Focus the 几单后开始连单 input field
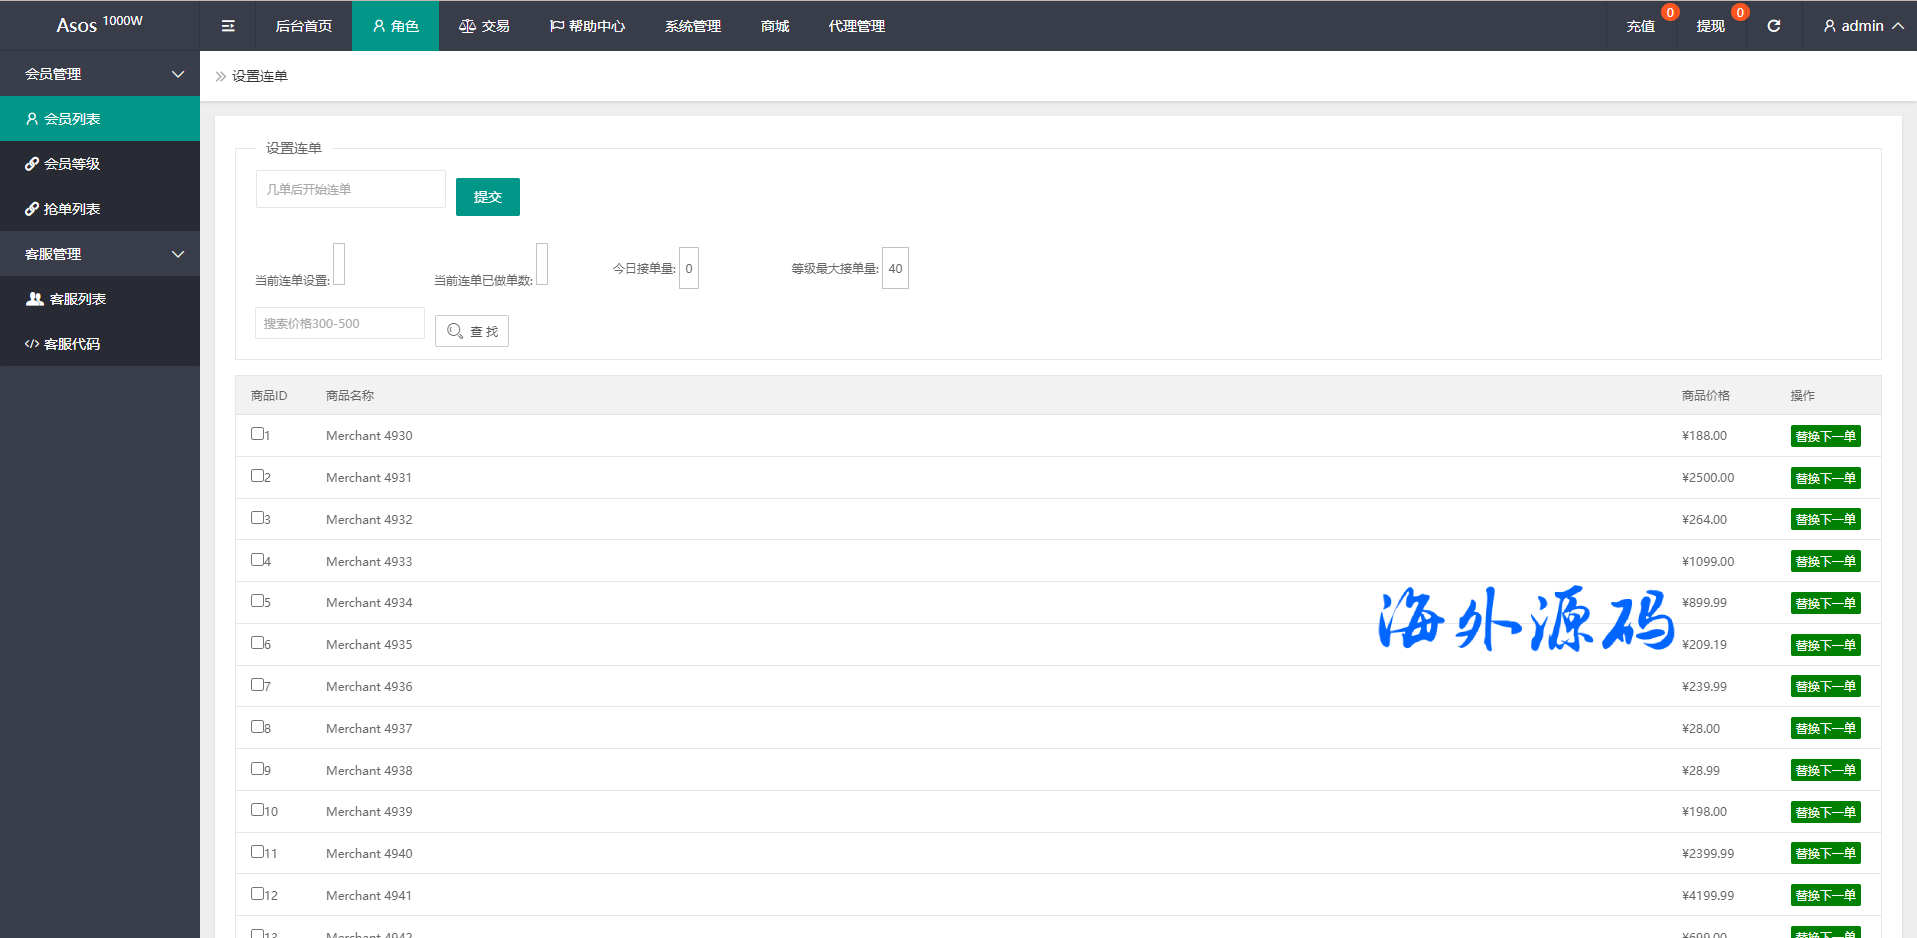Viewport: 1917px width, 938px height. pyautogui.click(x=350, y=189)
